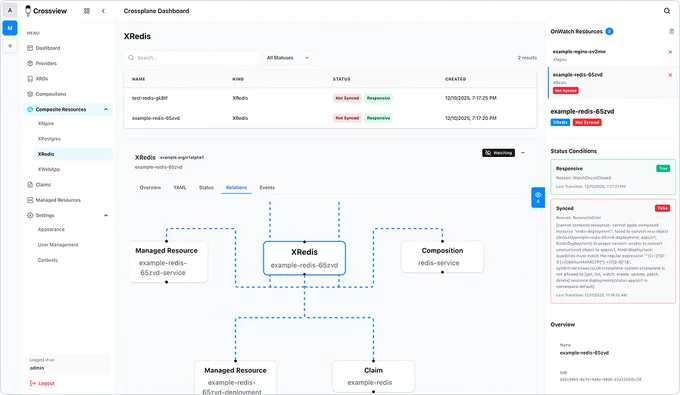Collapse the Composite Resources submenu chevron

[106, 109]
